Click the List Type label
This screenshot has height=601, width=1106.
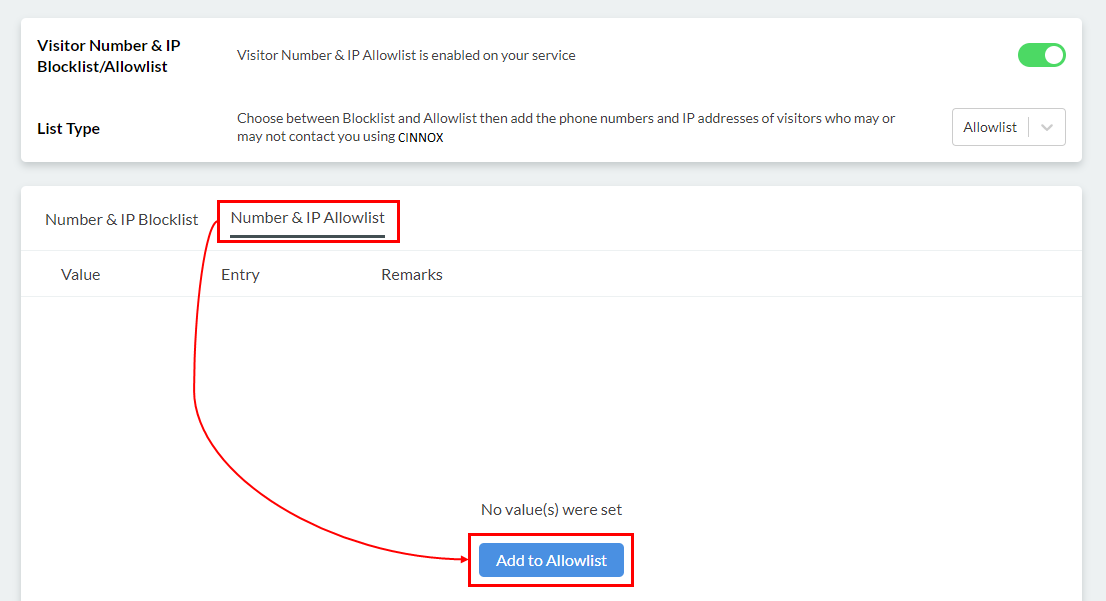pos(68,128)
